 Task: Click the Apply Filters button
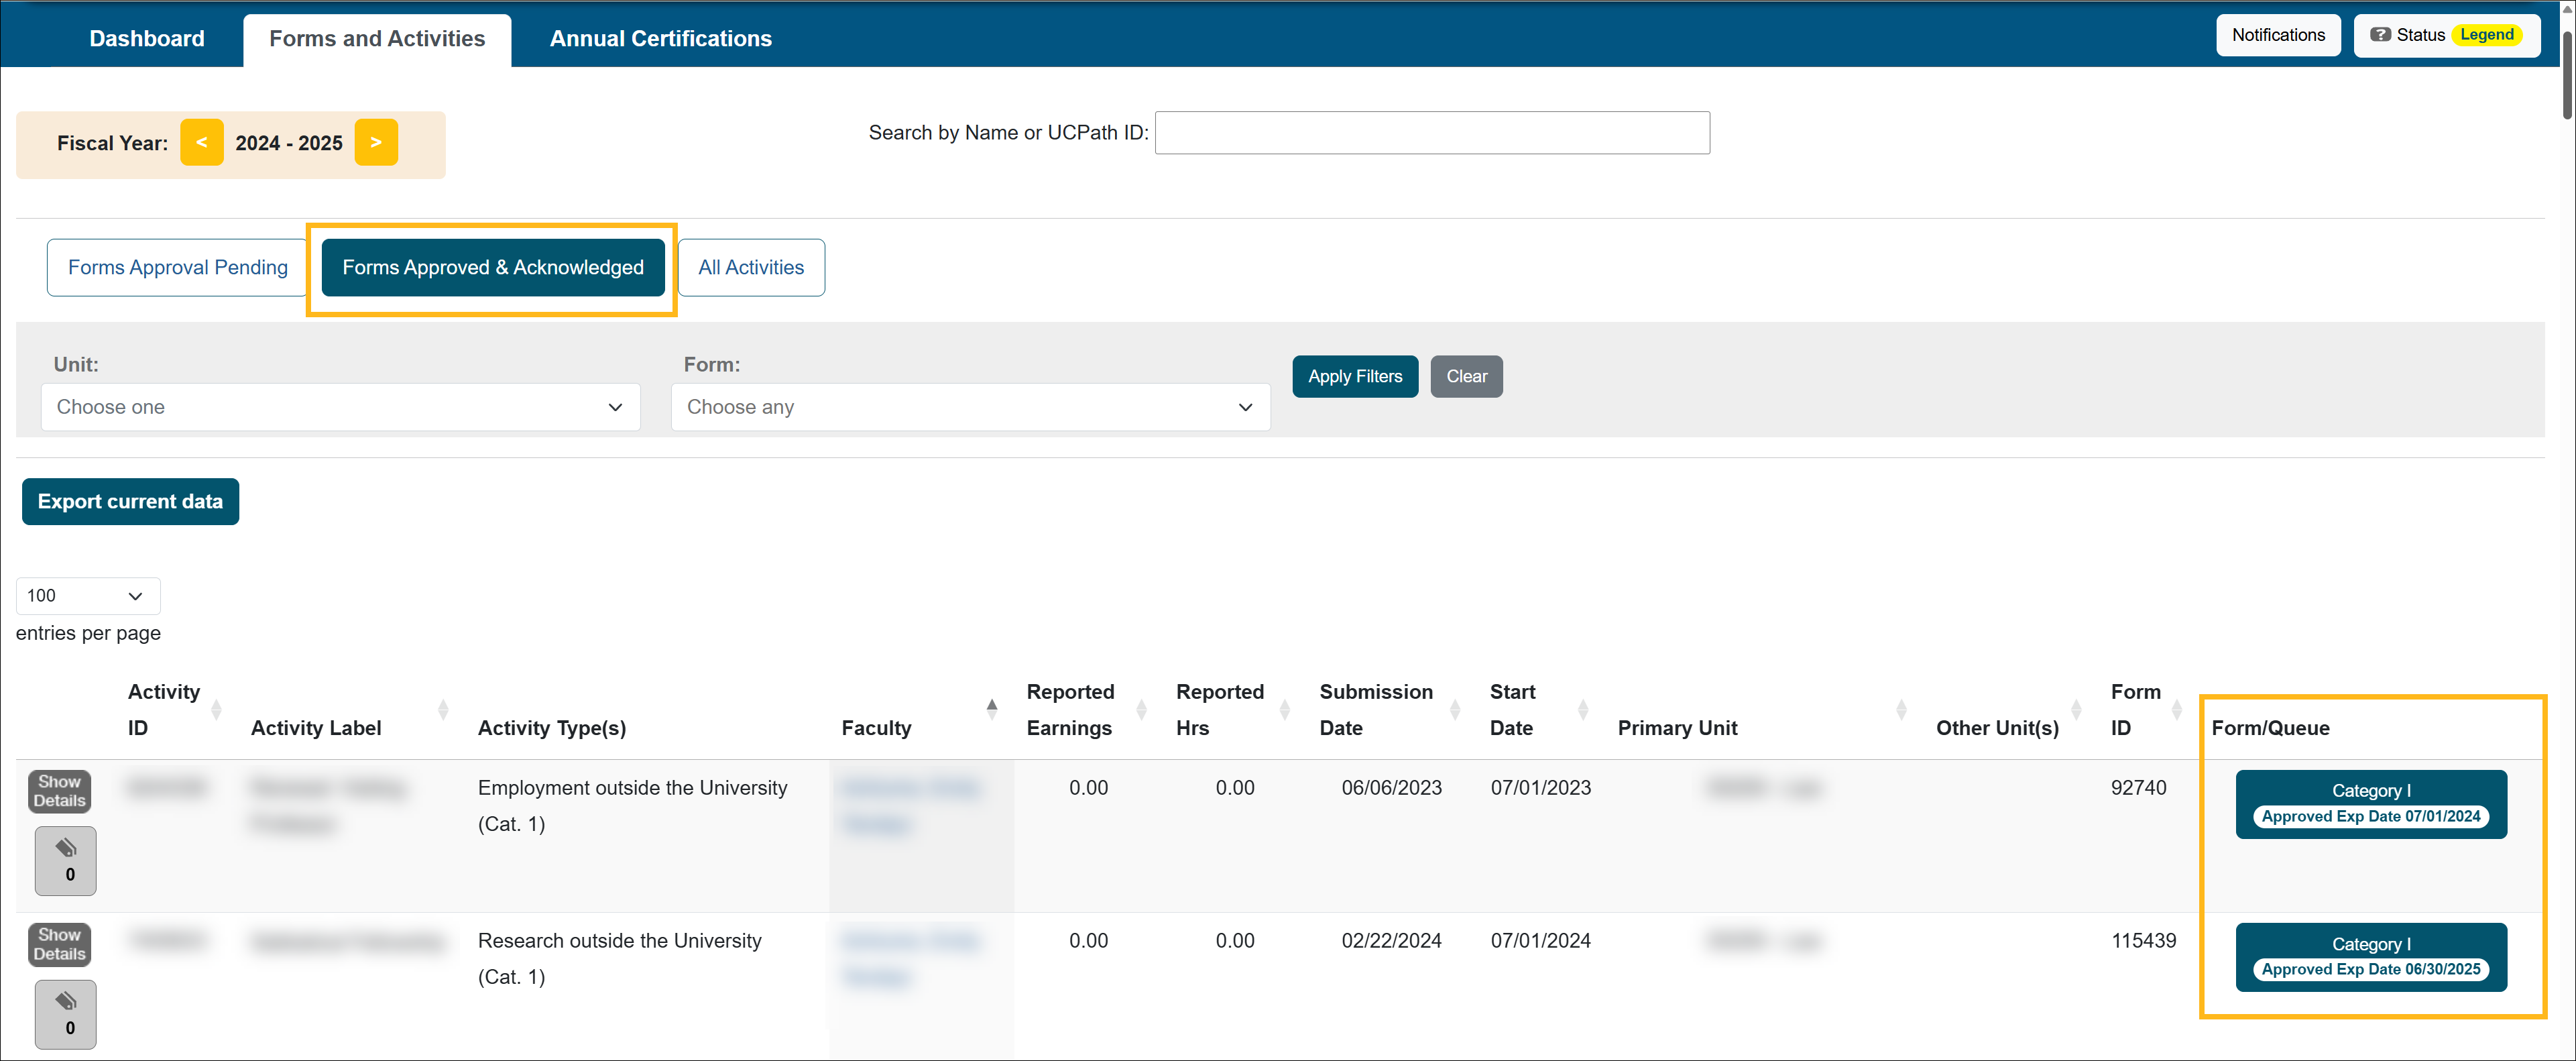(x=1354, y=376)
